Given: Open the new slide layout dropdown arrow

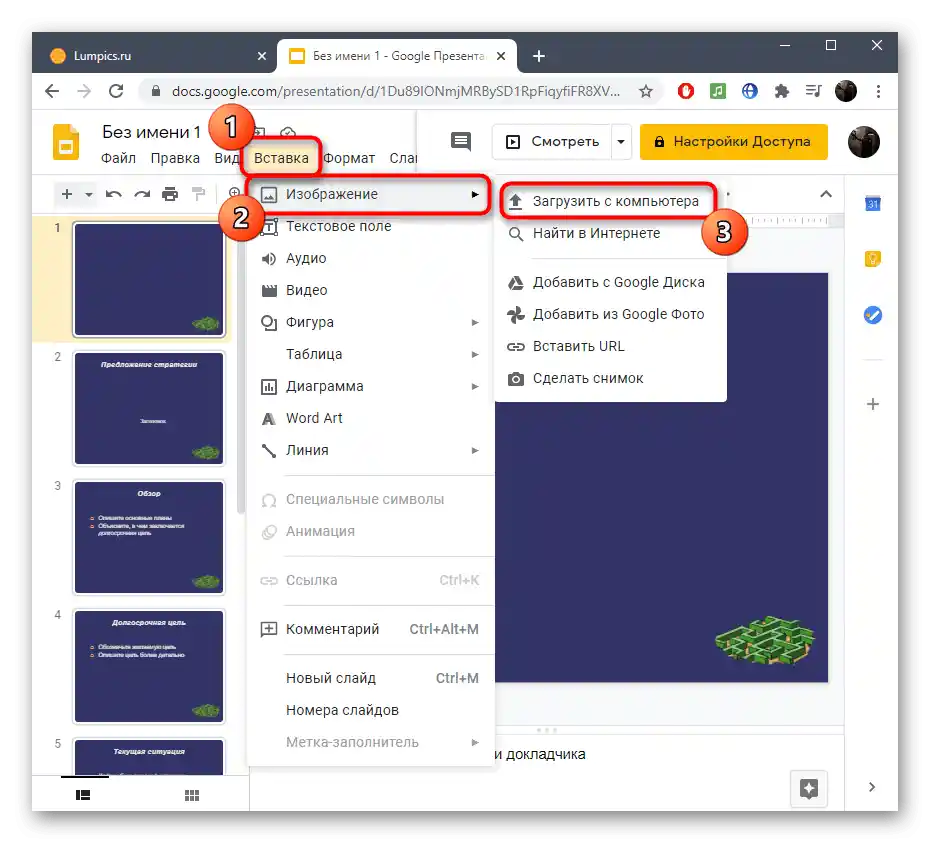Looking at the screenshot, I should (89, 194).
